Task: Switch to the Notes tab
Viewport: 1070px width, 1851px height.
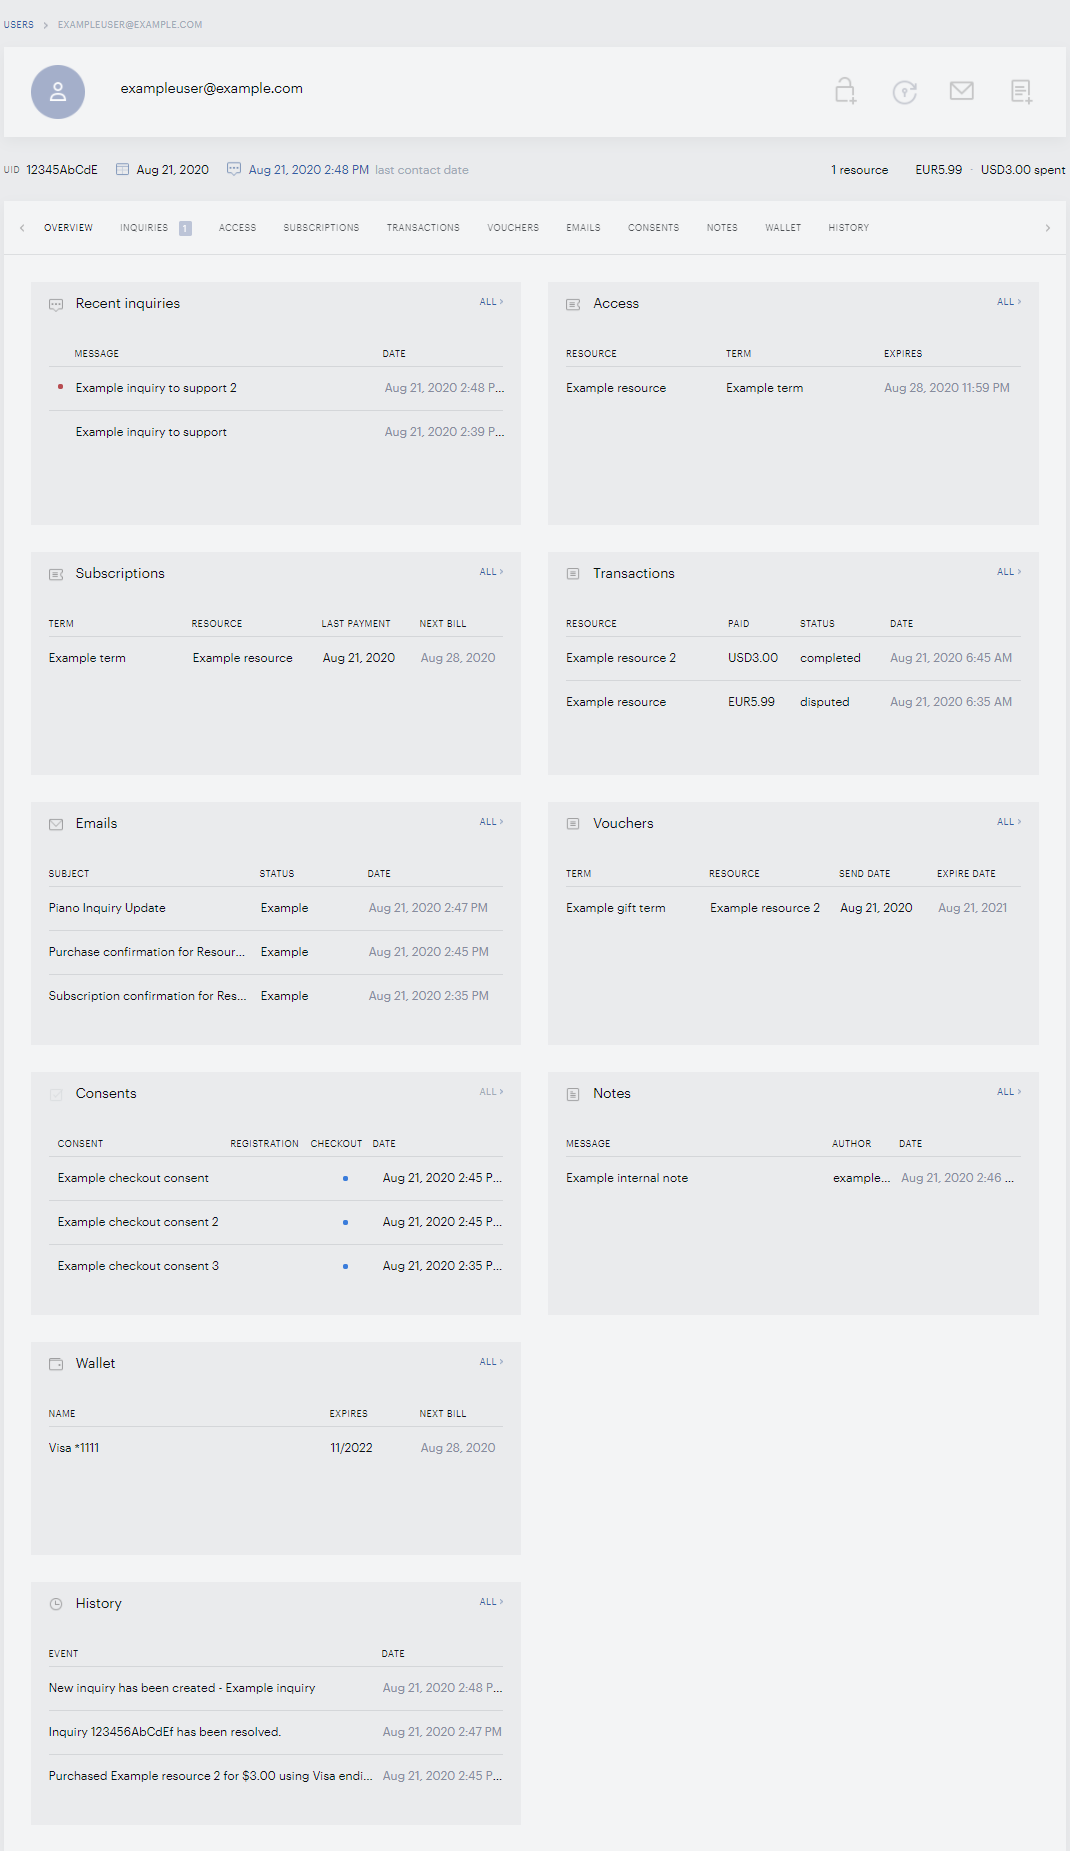Action: (x=722, y=228)
